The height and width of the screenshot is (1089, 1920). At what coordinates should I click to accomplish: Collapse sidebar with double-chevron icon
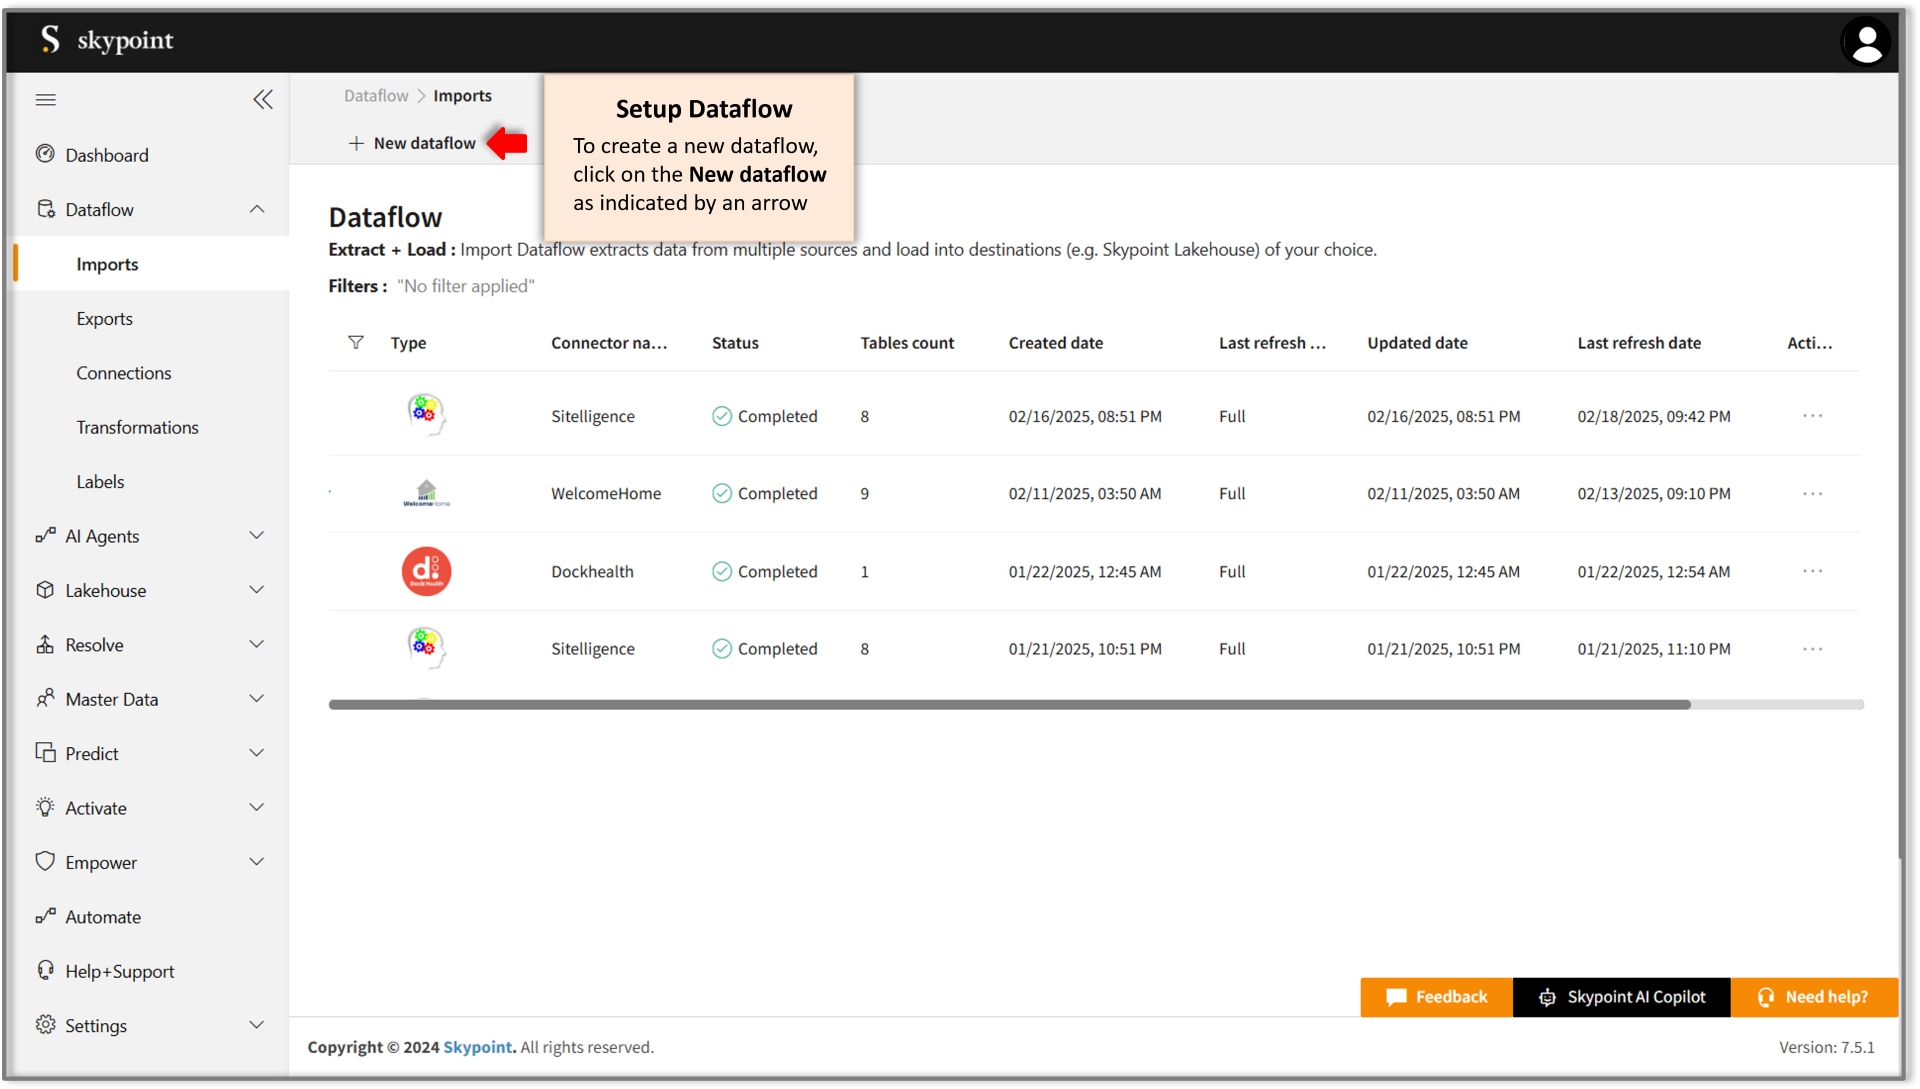263,100
